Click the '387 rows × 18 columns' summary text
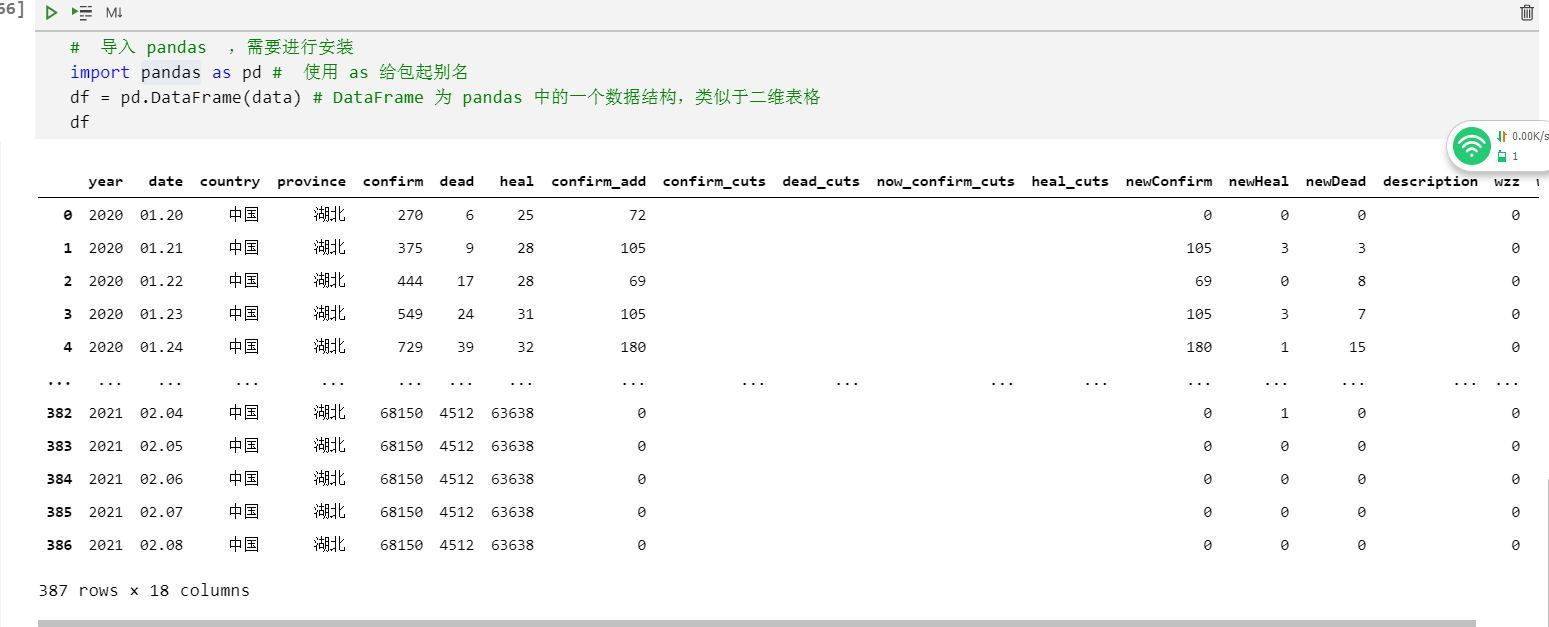The height and width of the screenshot is (627, 1549). [144, 590]
